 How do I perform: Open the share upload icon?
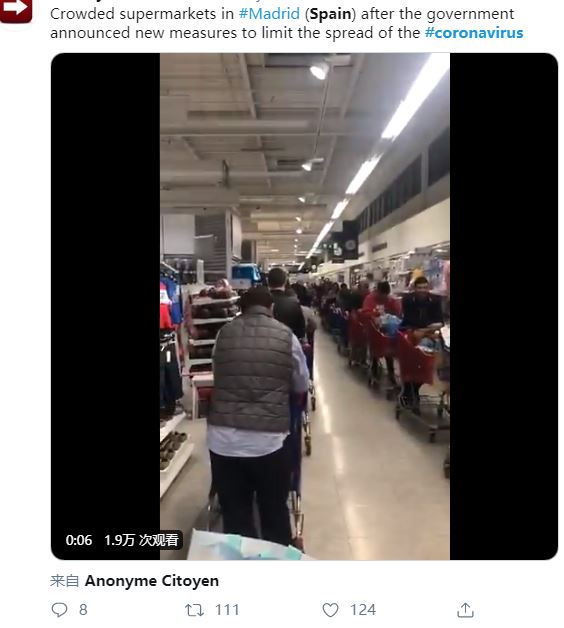pyautogui.click(x=465, y=610)
